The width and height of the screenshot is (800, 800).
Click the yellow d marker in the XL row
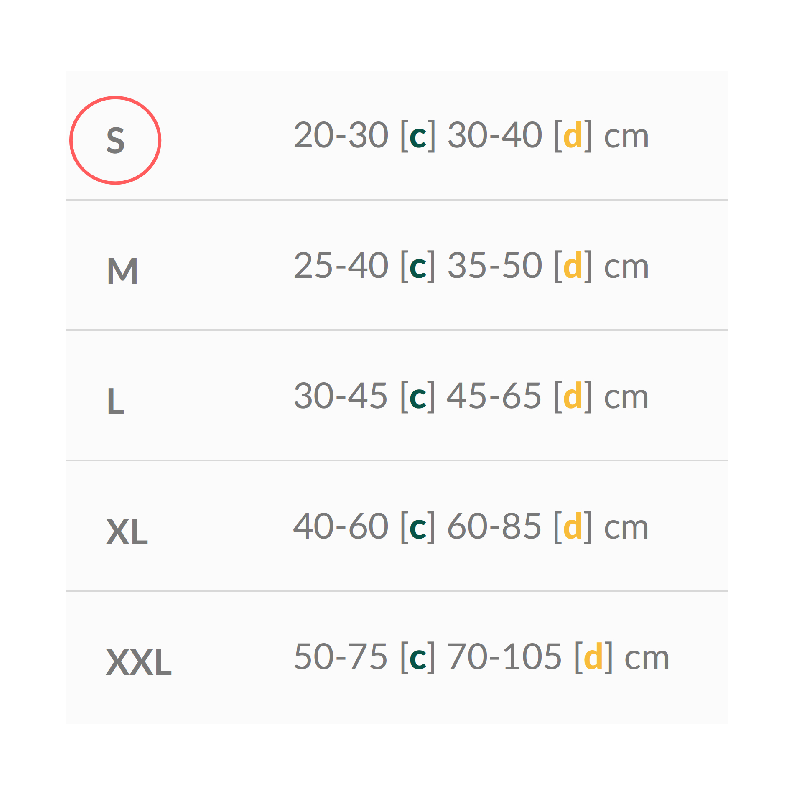pos(572,527)
